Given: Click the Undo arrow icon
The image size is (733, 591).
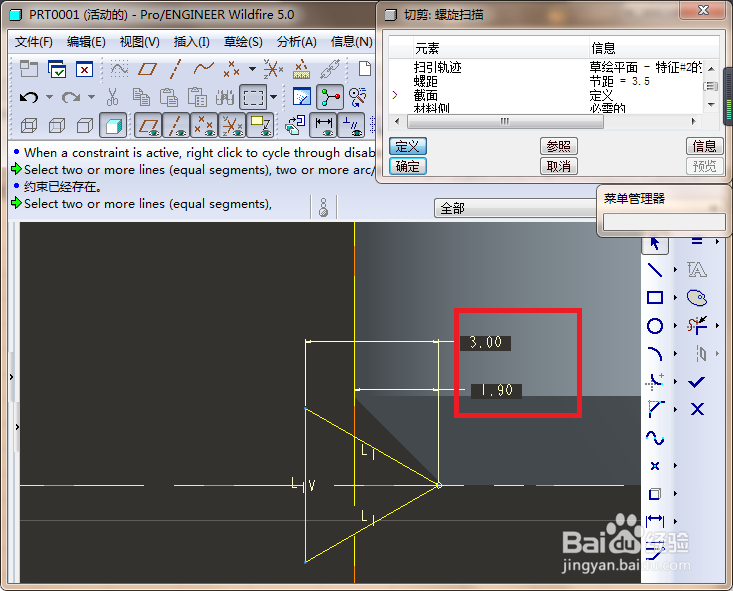Looking at the screenshot, I should 29,97.
